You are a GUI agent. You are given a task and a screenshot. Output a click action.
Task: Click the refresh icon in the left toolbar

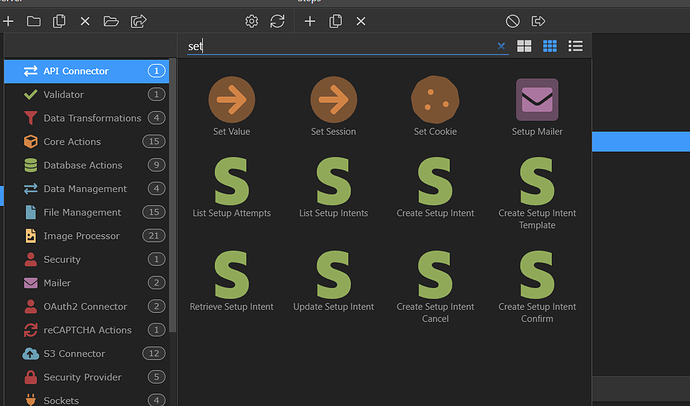[x=277, y=21]
